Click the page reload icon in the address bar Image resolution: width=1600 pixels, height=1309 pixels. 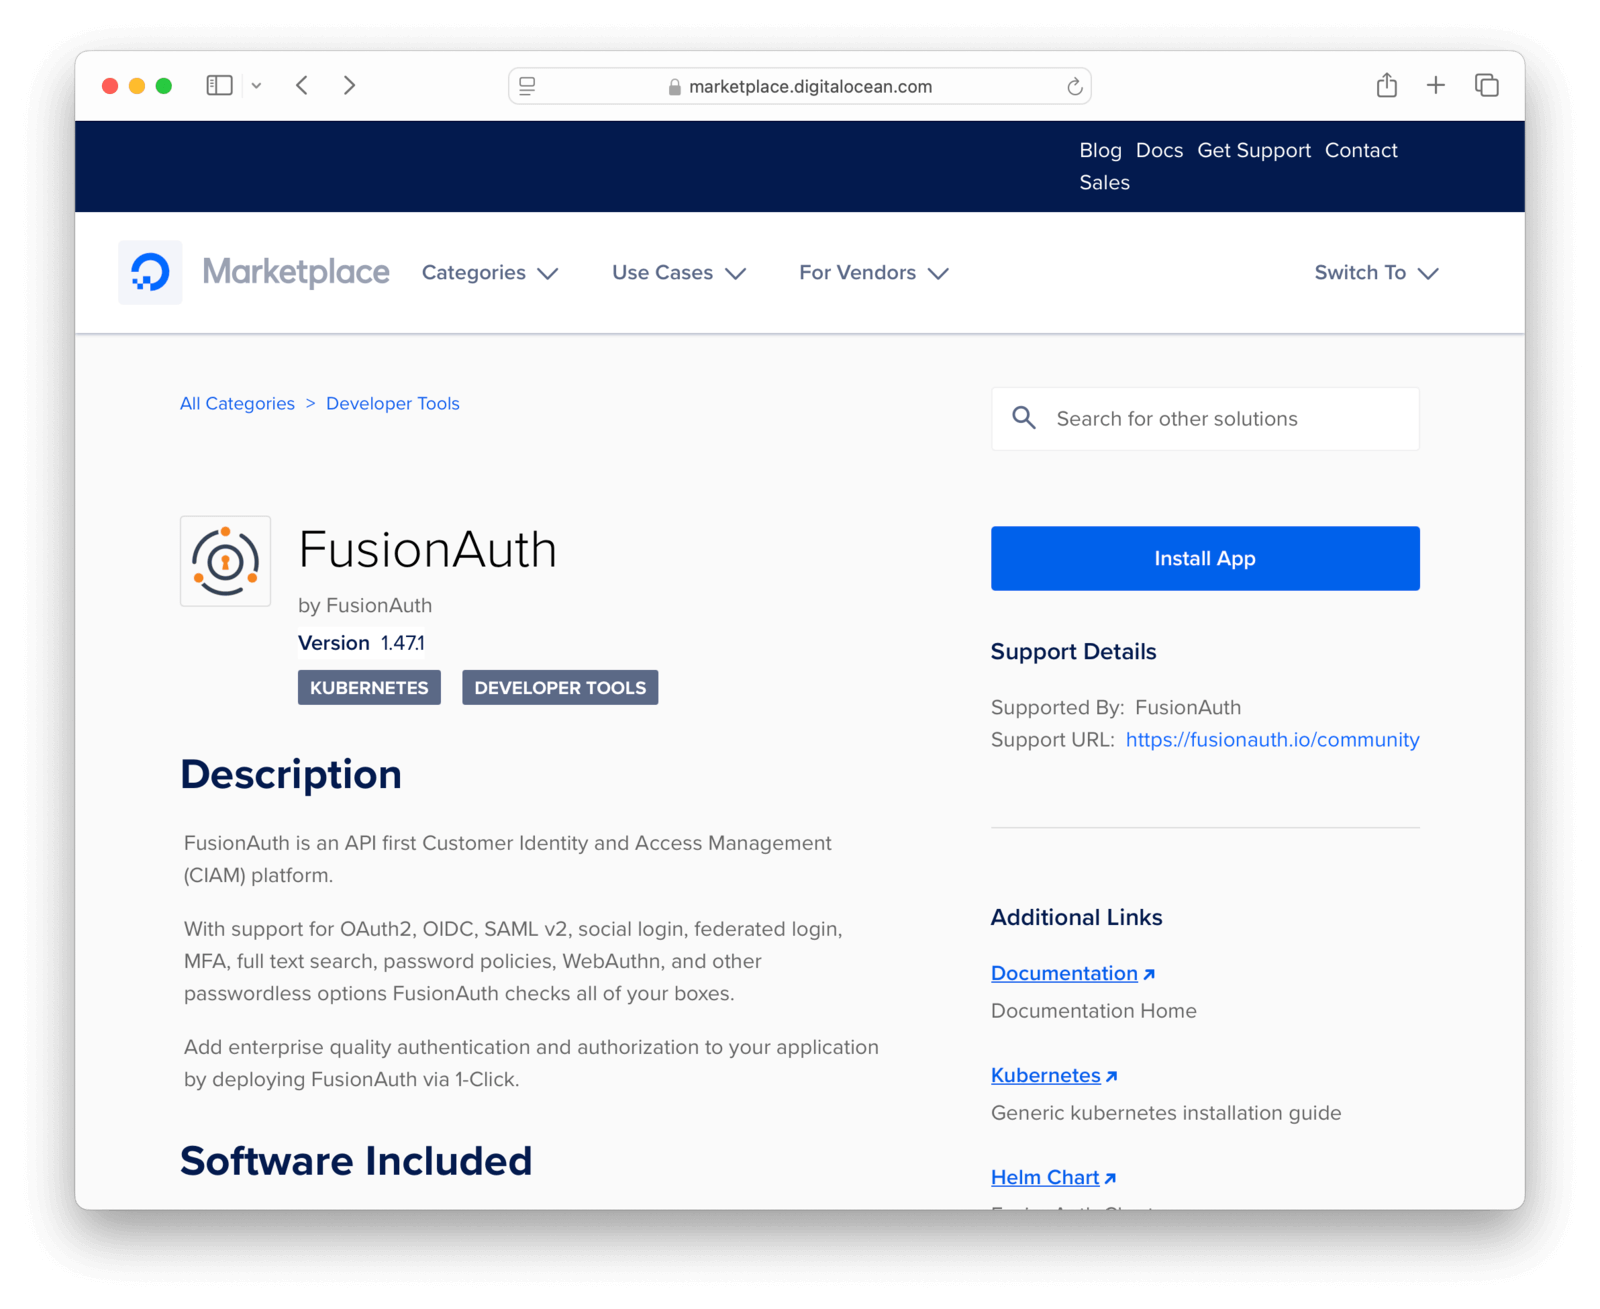(1074, 86)
